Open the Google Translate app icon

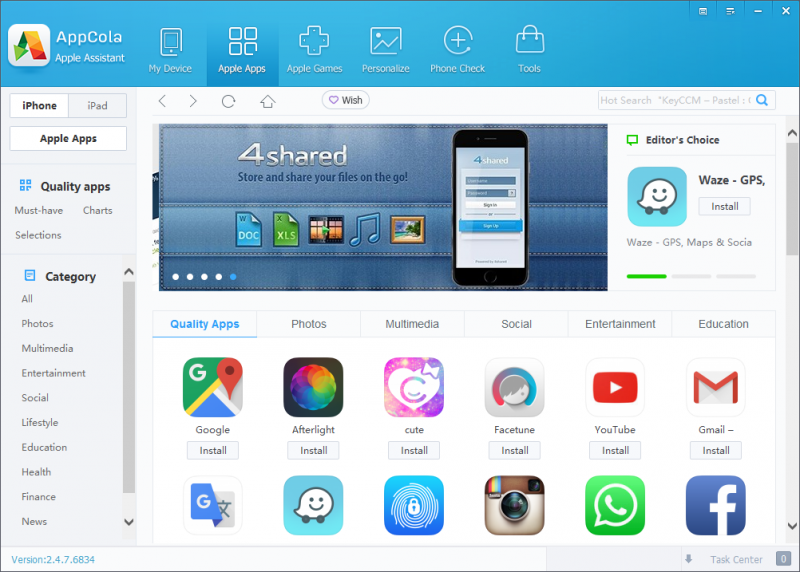(213, 505)
